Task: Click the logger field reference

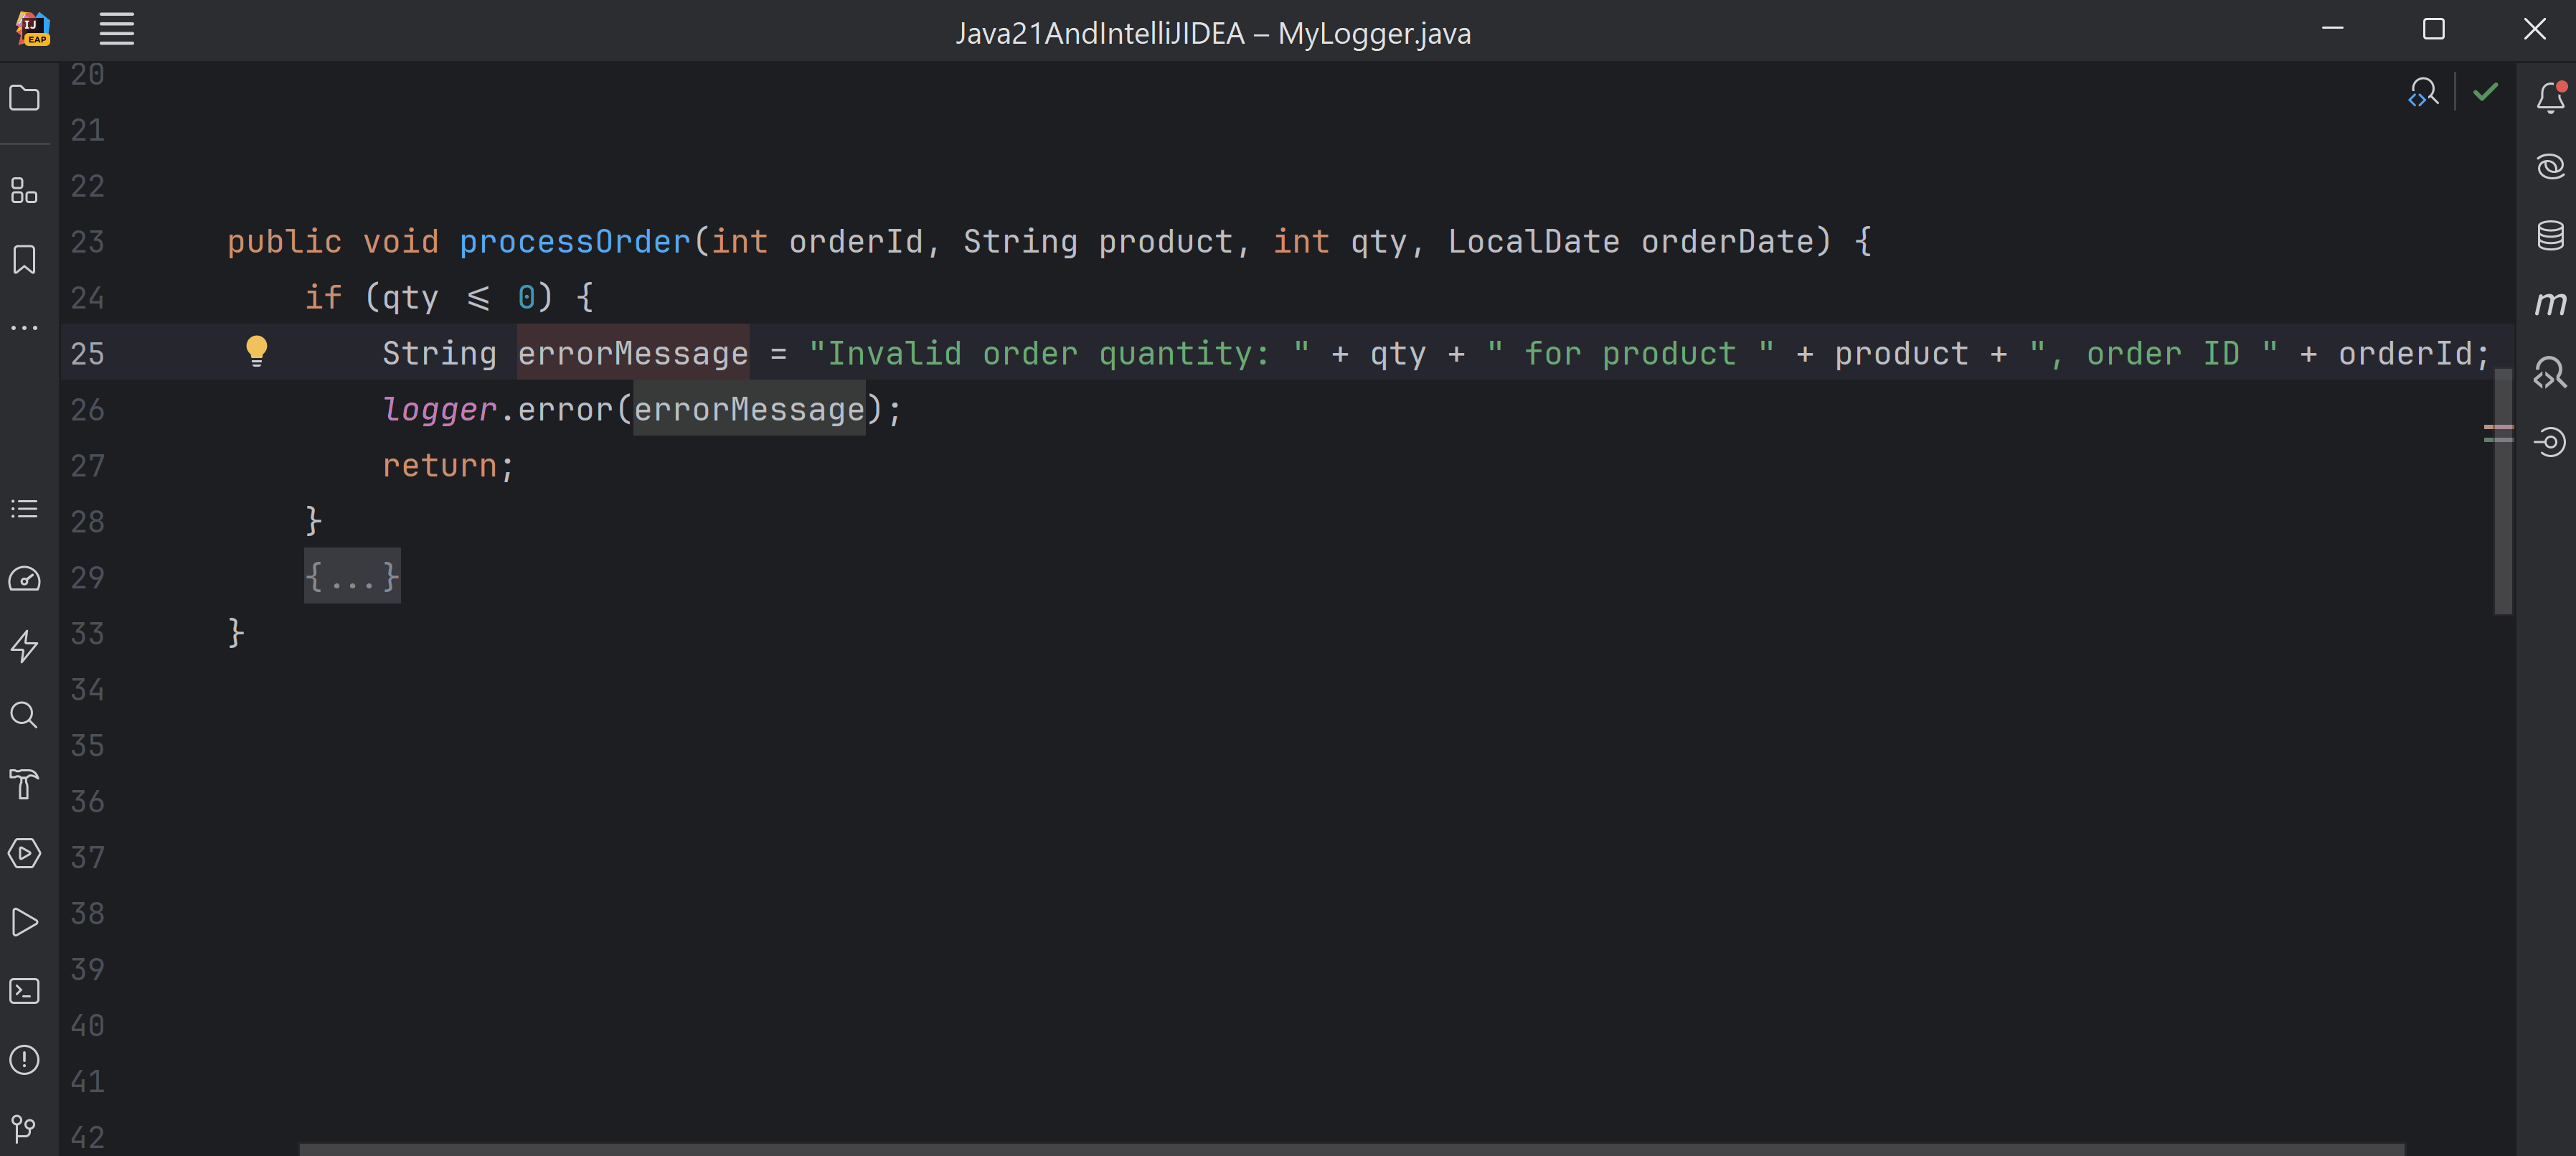Action: [440, 409]
